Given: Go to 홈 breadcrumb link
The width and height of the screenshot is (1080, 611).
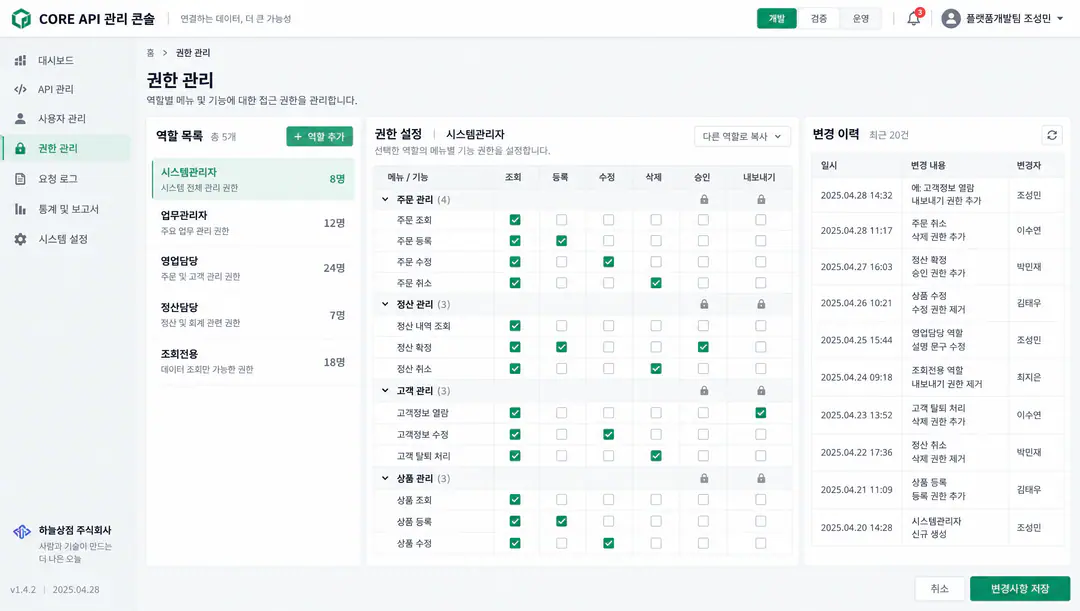Looking at the screenshot, I should 150,53.
